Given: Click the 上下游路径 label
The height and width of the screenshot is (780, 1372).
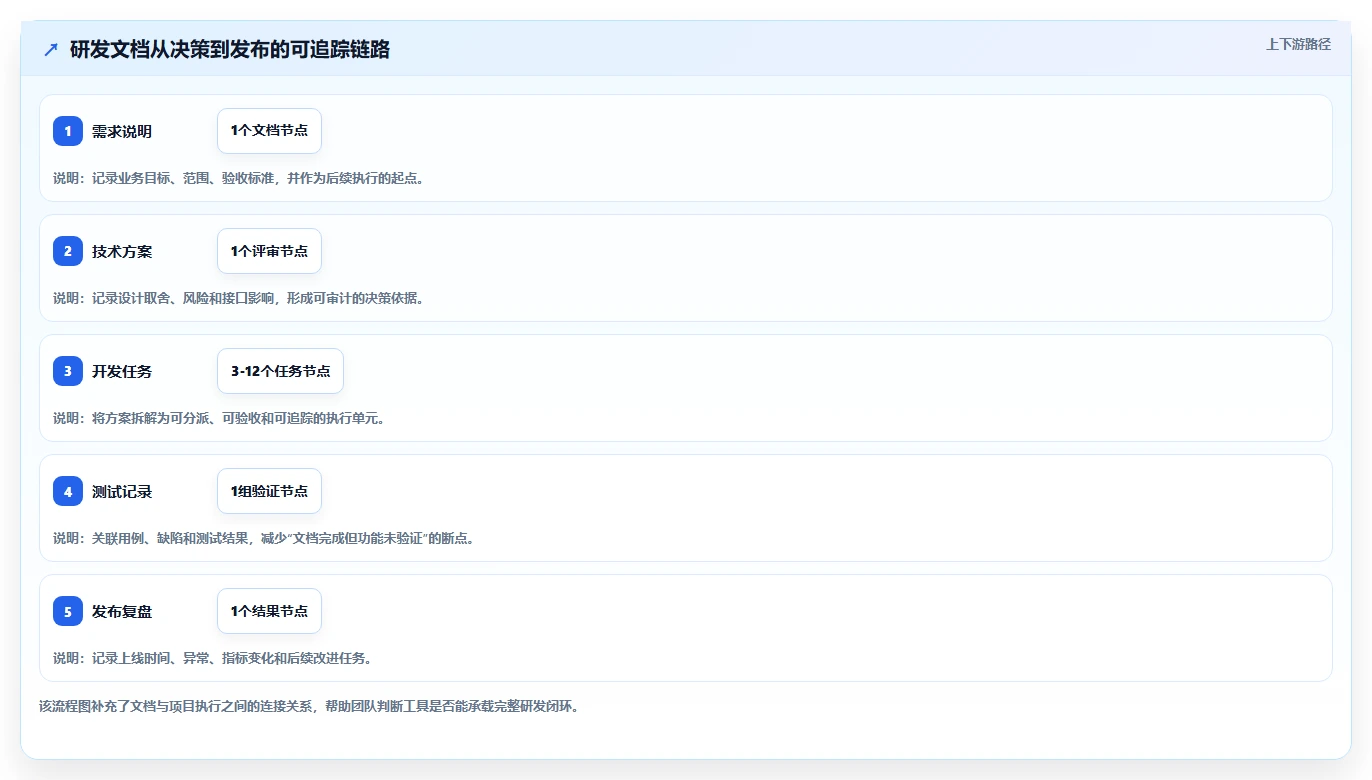Looking at the screenshot, I should 1298,44.
